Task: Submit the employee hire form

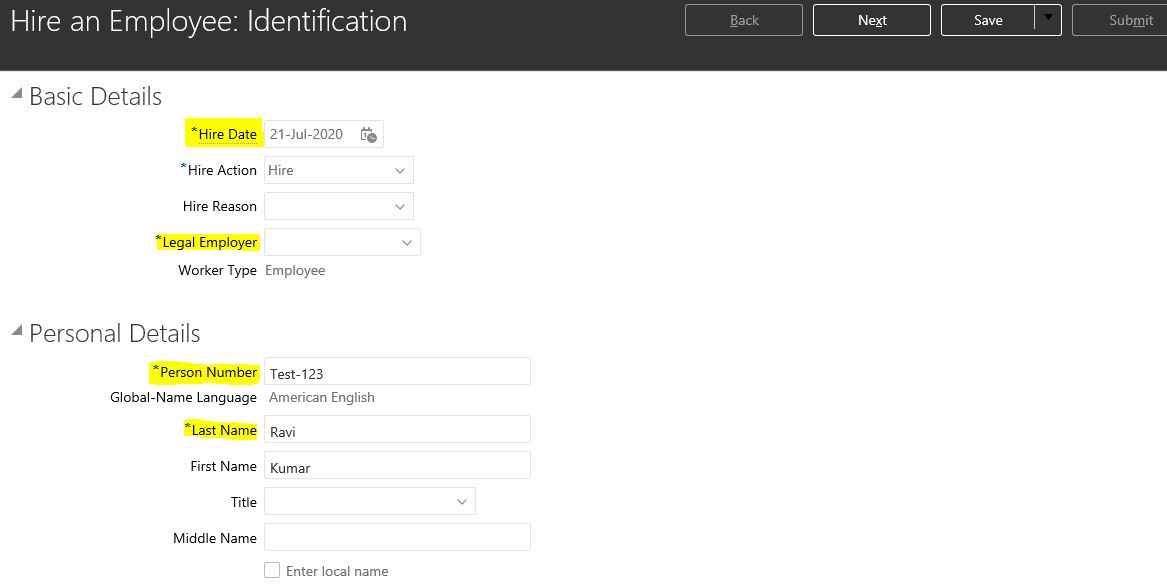Action: pyautogui.click(x=1130, y=19)
